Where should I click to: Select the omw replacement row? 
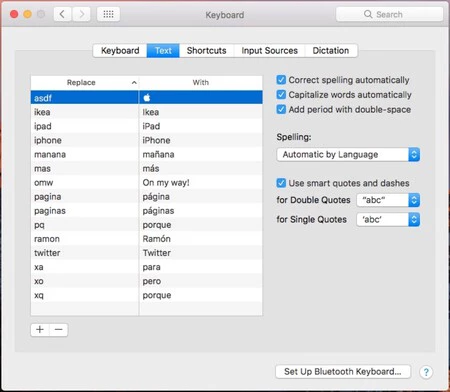(x=146, y=183)
